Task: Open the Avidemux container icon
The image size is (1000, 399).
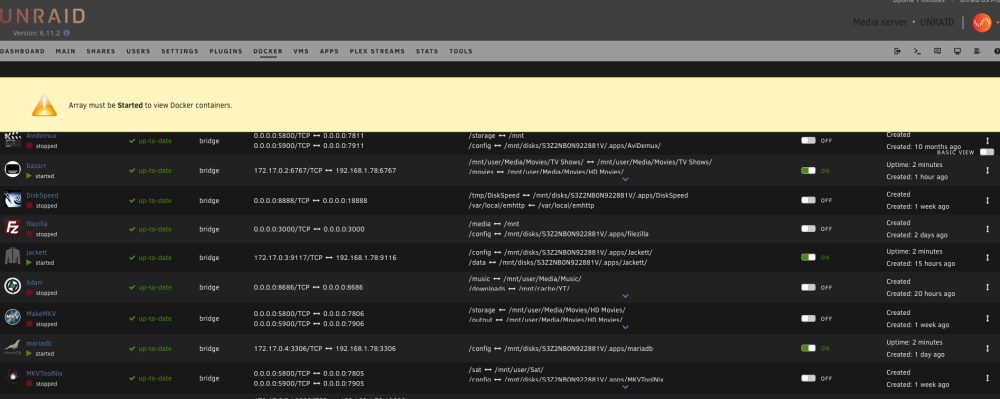Action: pyautogui.click(x=13, y=140)
